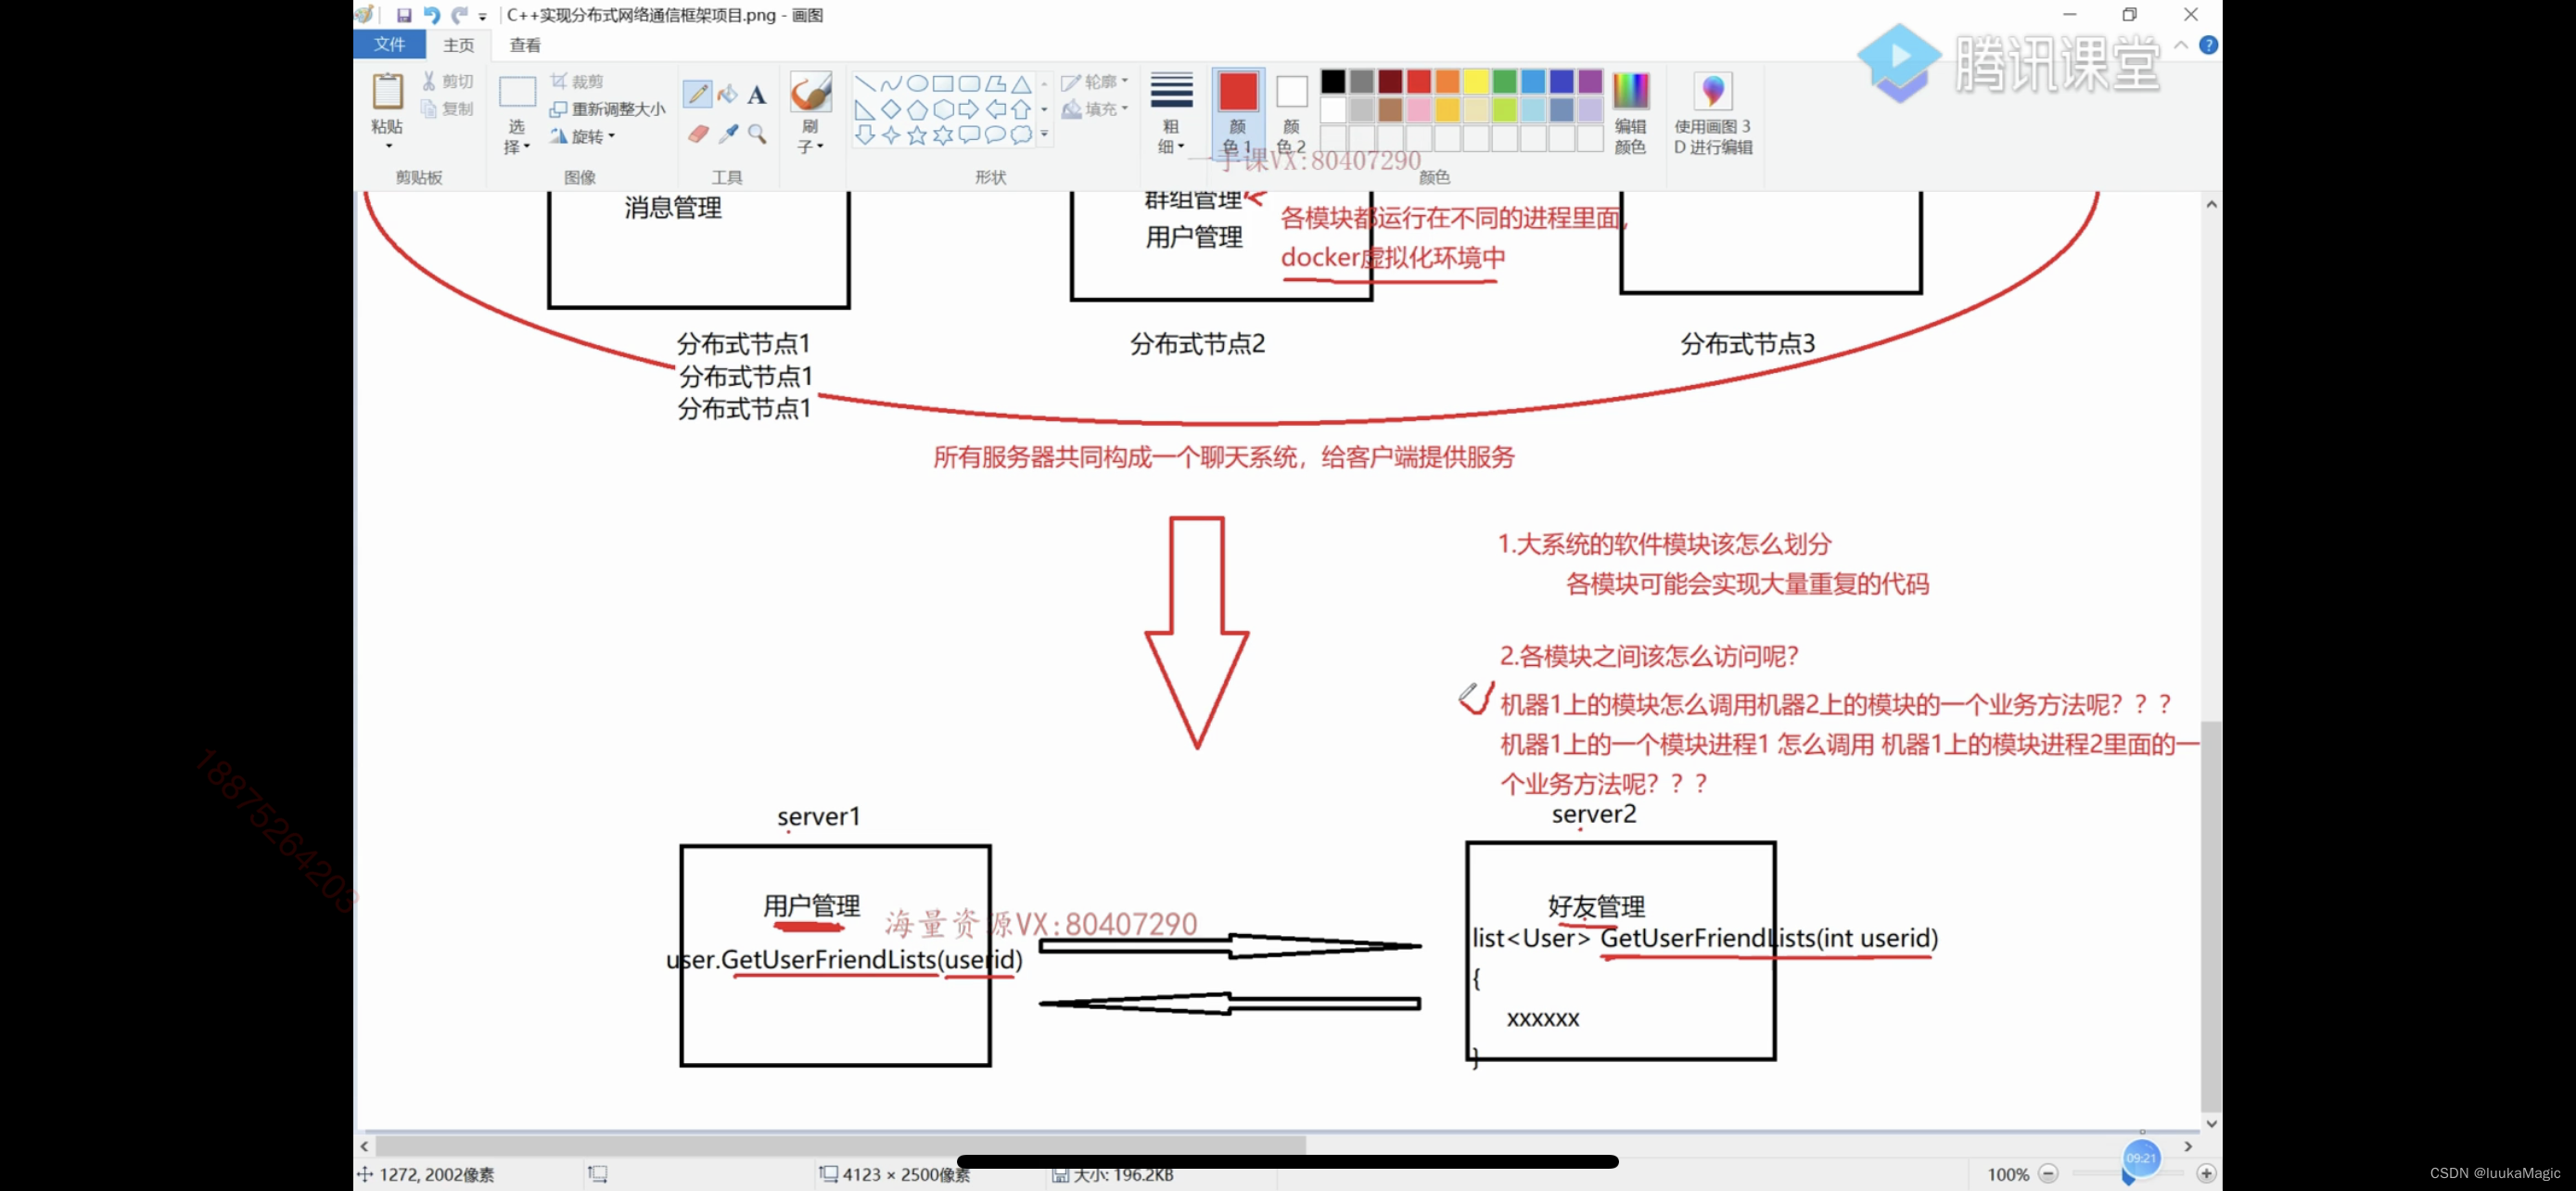The image size is (2576, 1191).
Task: Click 编辑颜色 (Edit colors) button
Action: (1630, 112)
